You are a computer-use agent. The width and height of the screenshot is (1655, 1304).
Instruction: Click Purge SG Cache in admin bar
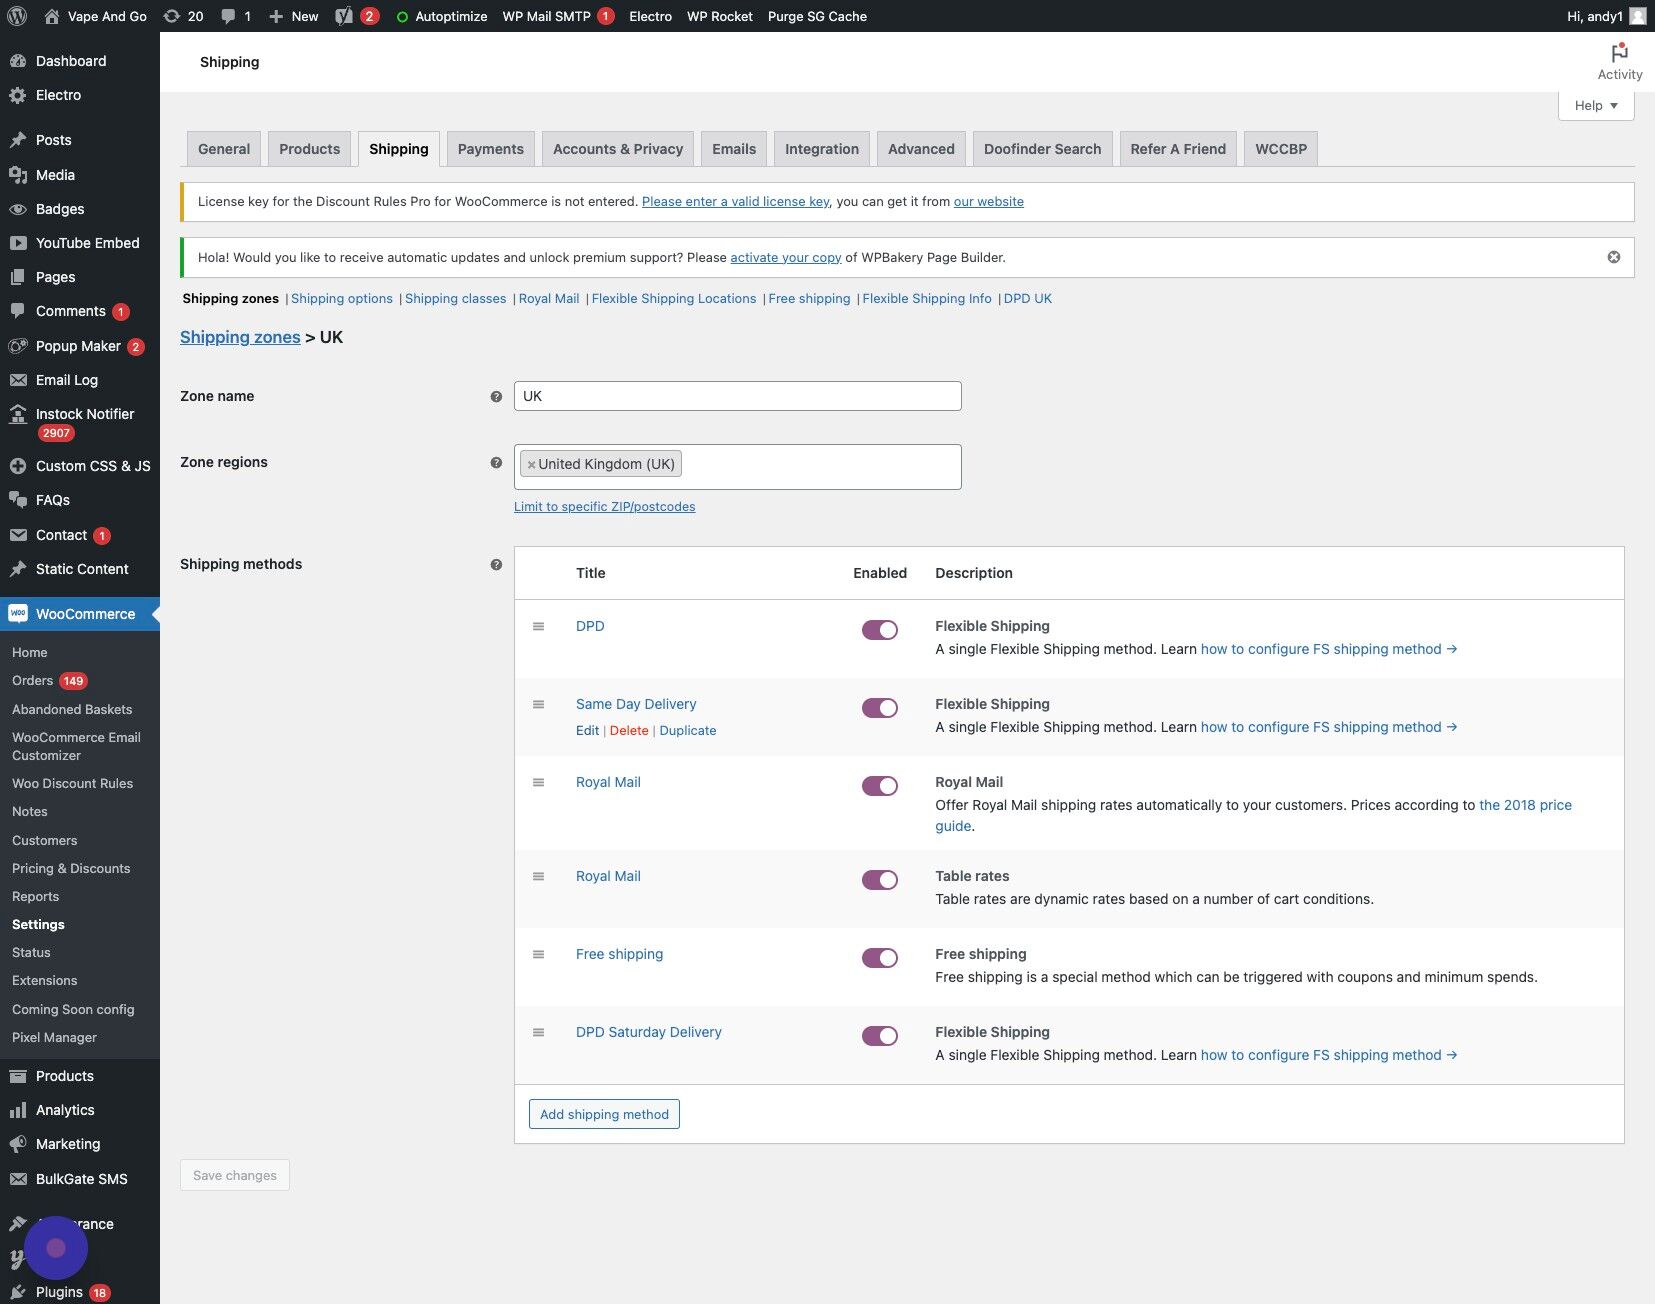817,16
